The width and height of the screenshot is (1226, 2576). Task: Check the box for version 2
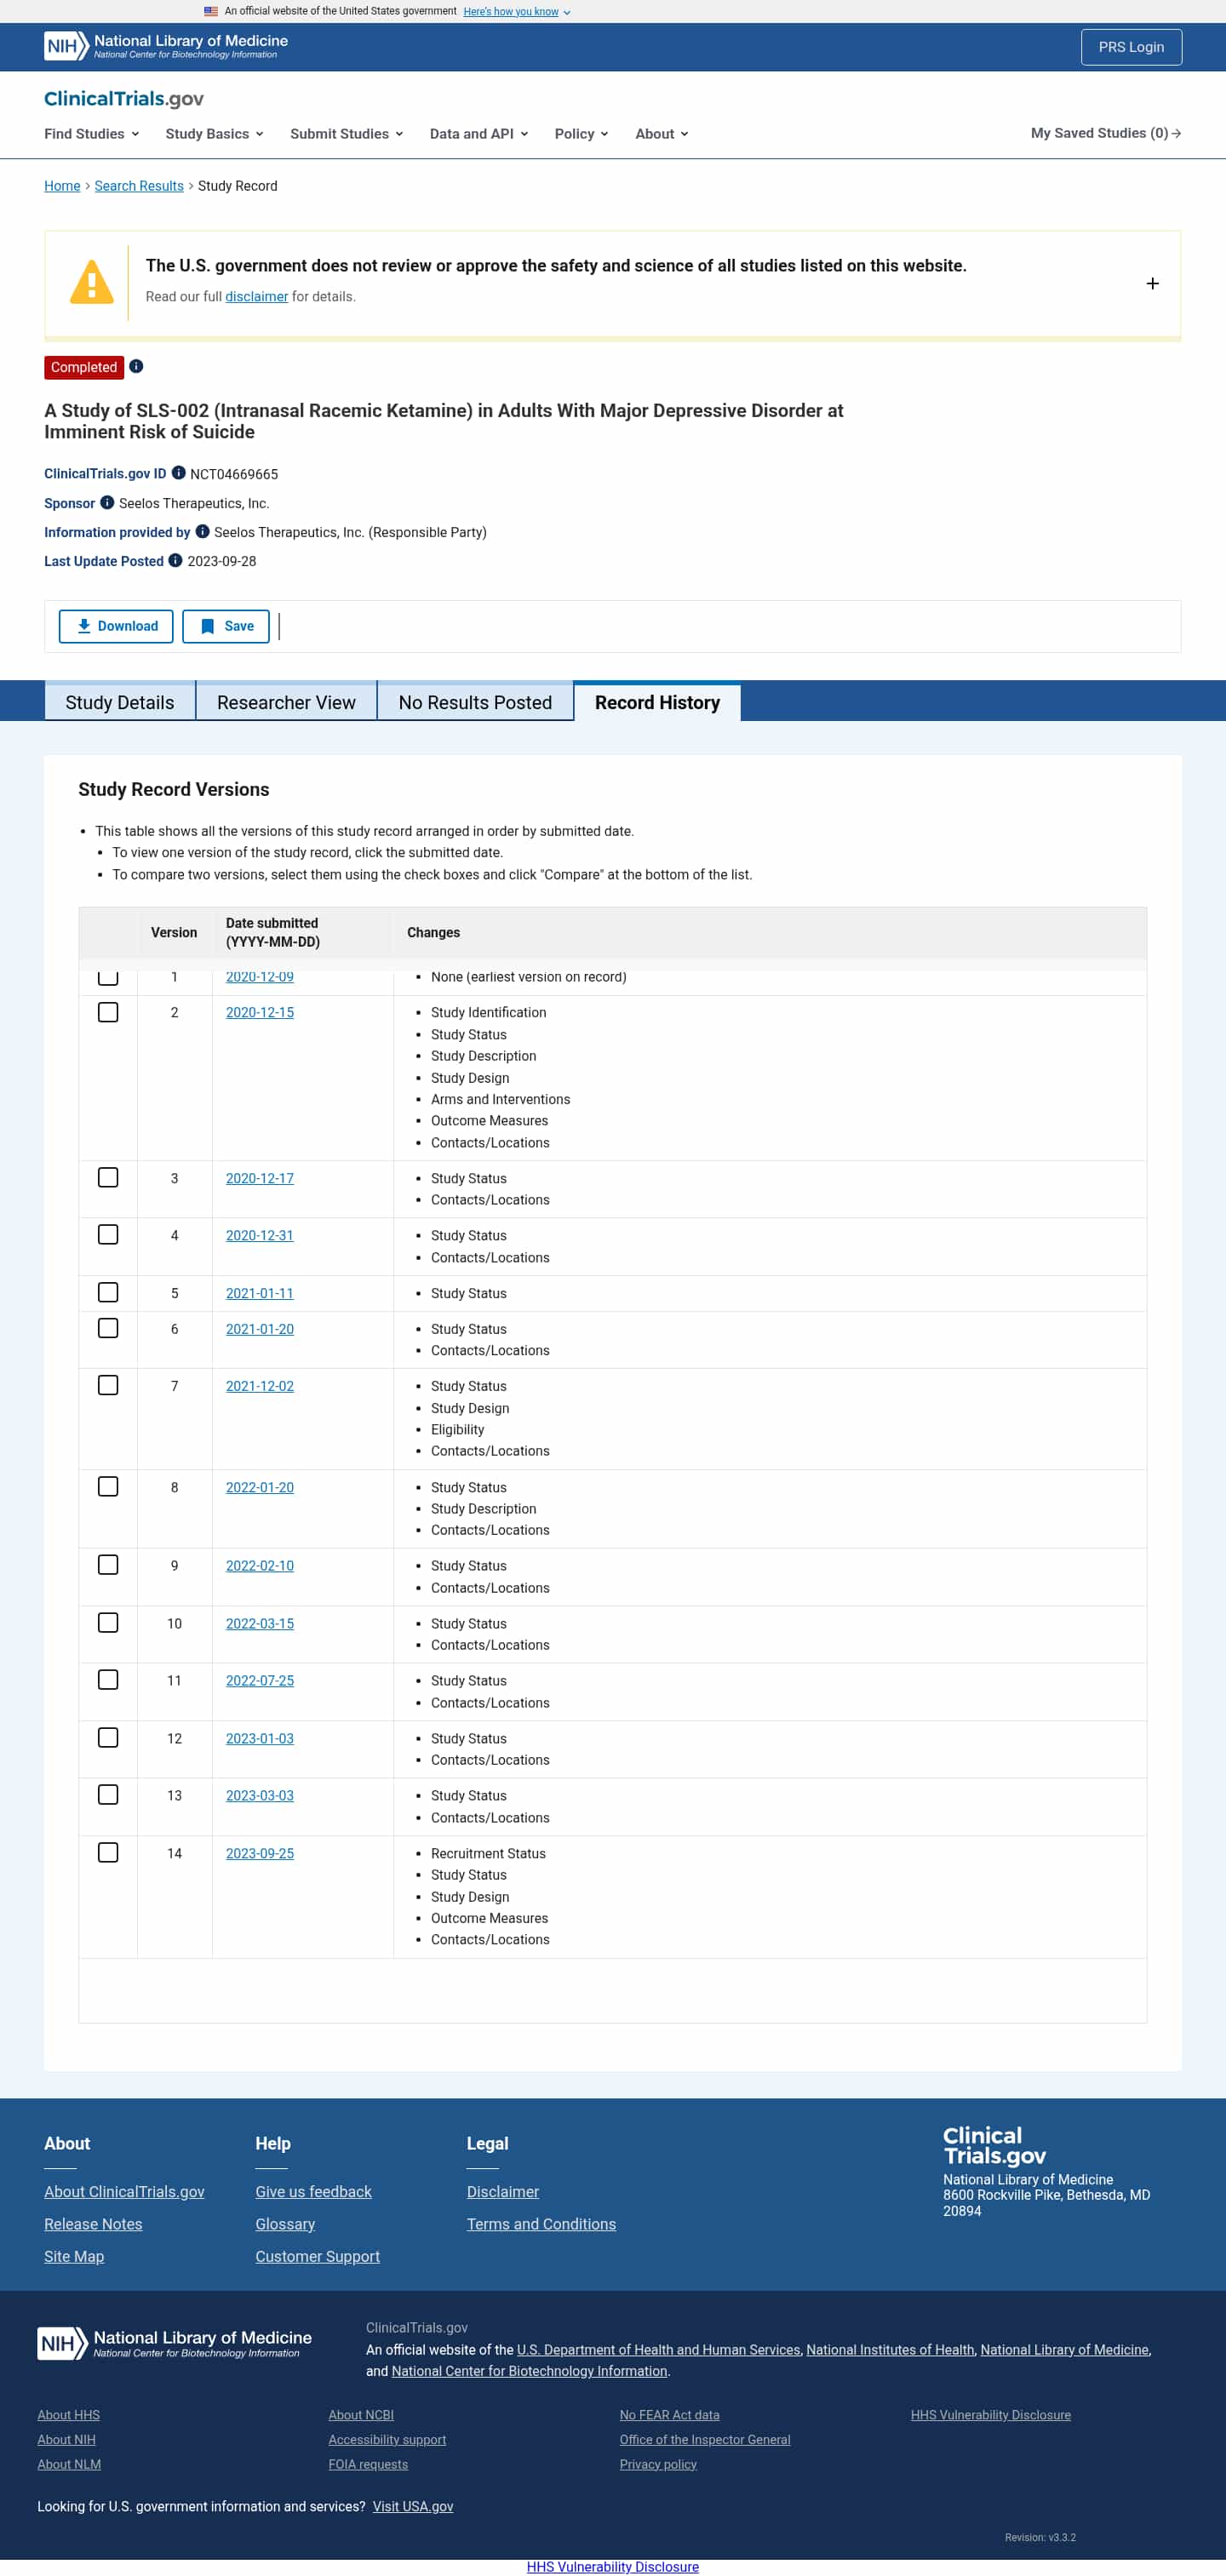[x=108, y=1012]
